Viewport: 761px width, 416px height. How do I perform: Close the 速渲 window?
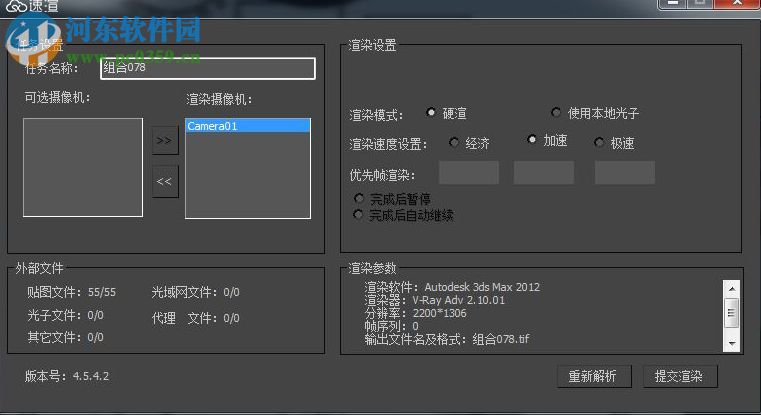click(x=737, y=3)
